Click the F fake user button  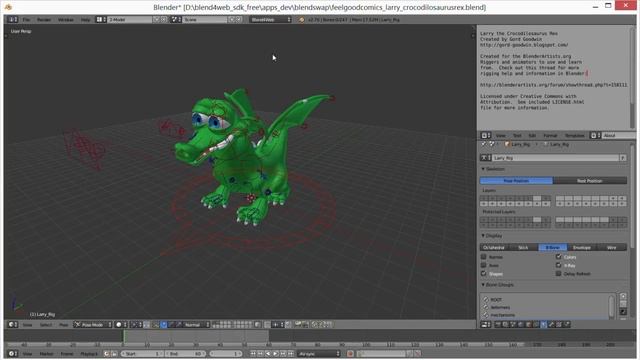[623, 158]
